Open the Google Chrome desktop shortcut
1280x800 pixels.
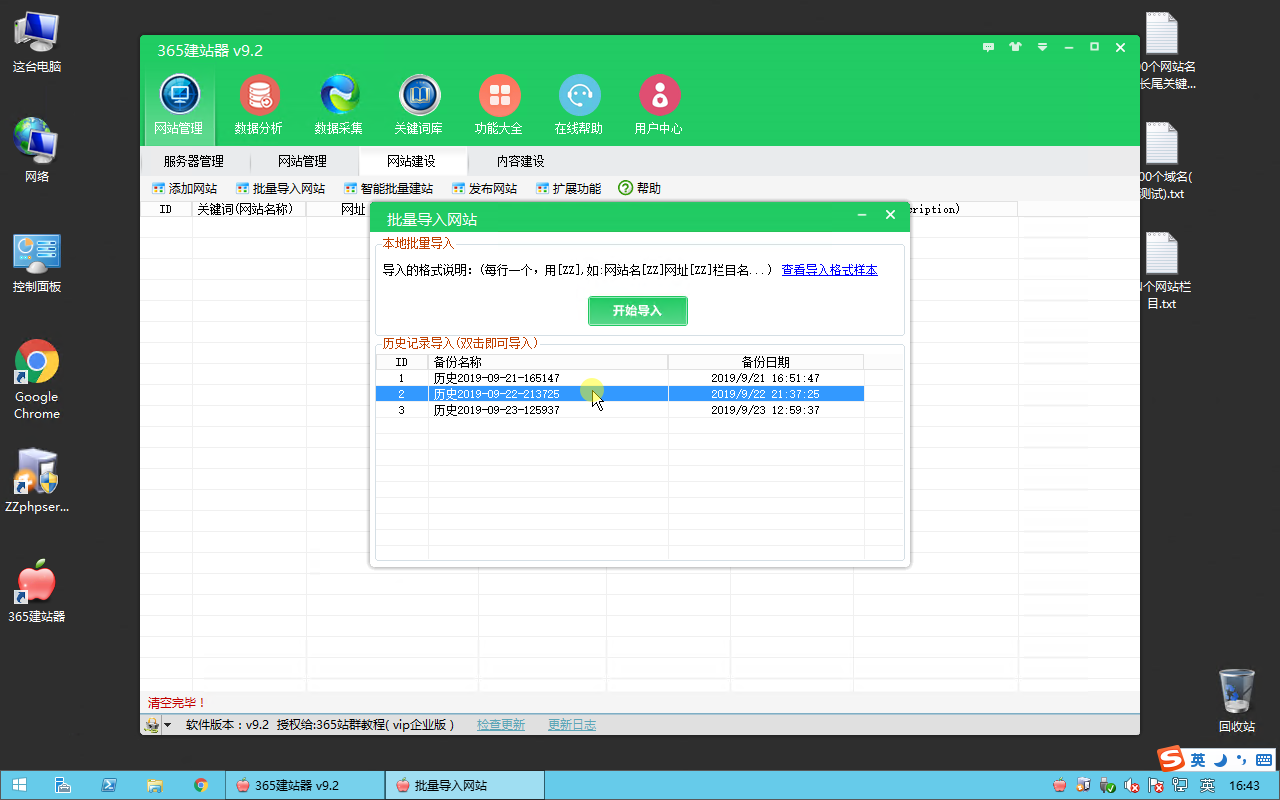click(37, 379)
